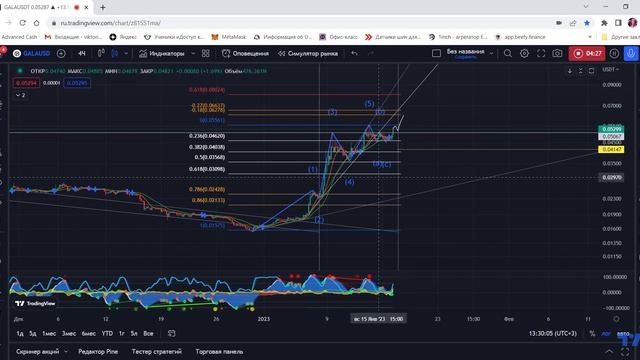640x360 pixels.
Task: Go to browser home page
Action: click(x=37, y=23)
